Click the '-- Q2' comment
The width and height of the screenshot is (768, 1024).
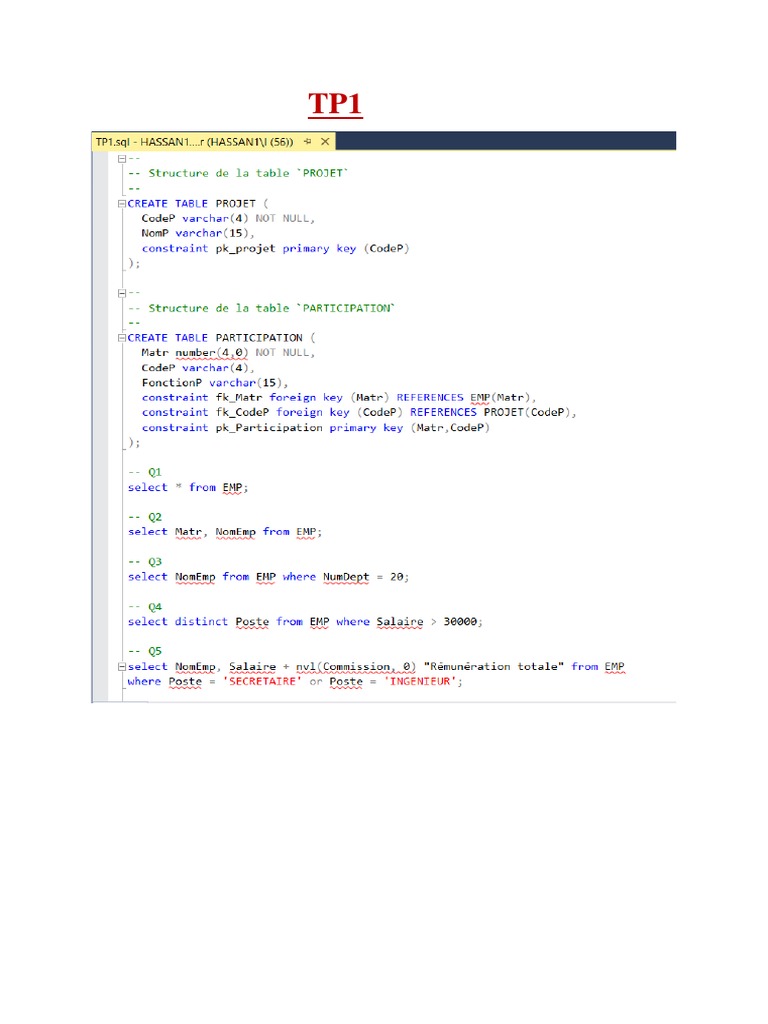click(x=145, y=517)
